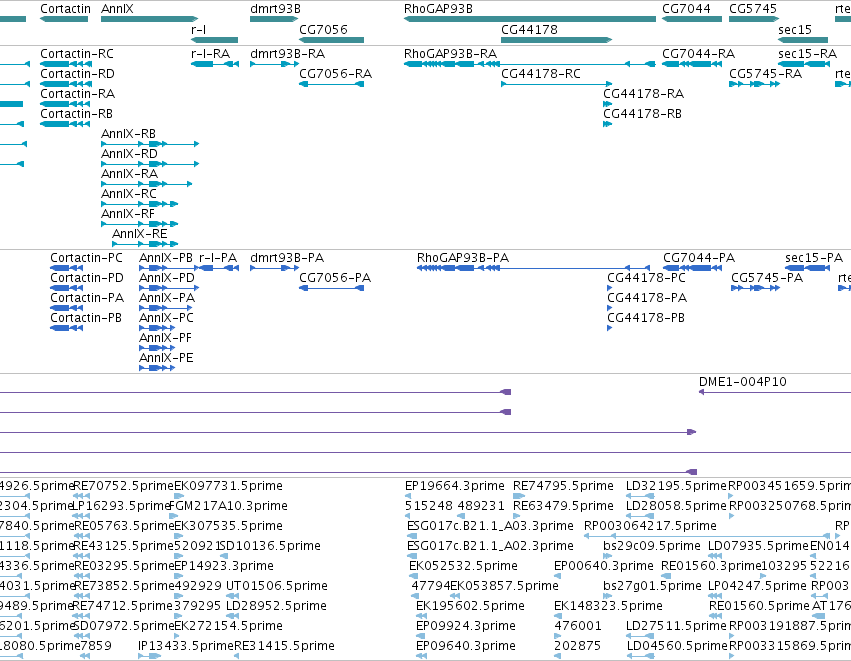Select the Cortactin-PC protein label
Screen dimensions: 851x661
click(x=86, y=258)
